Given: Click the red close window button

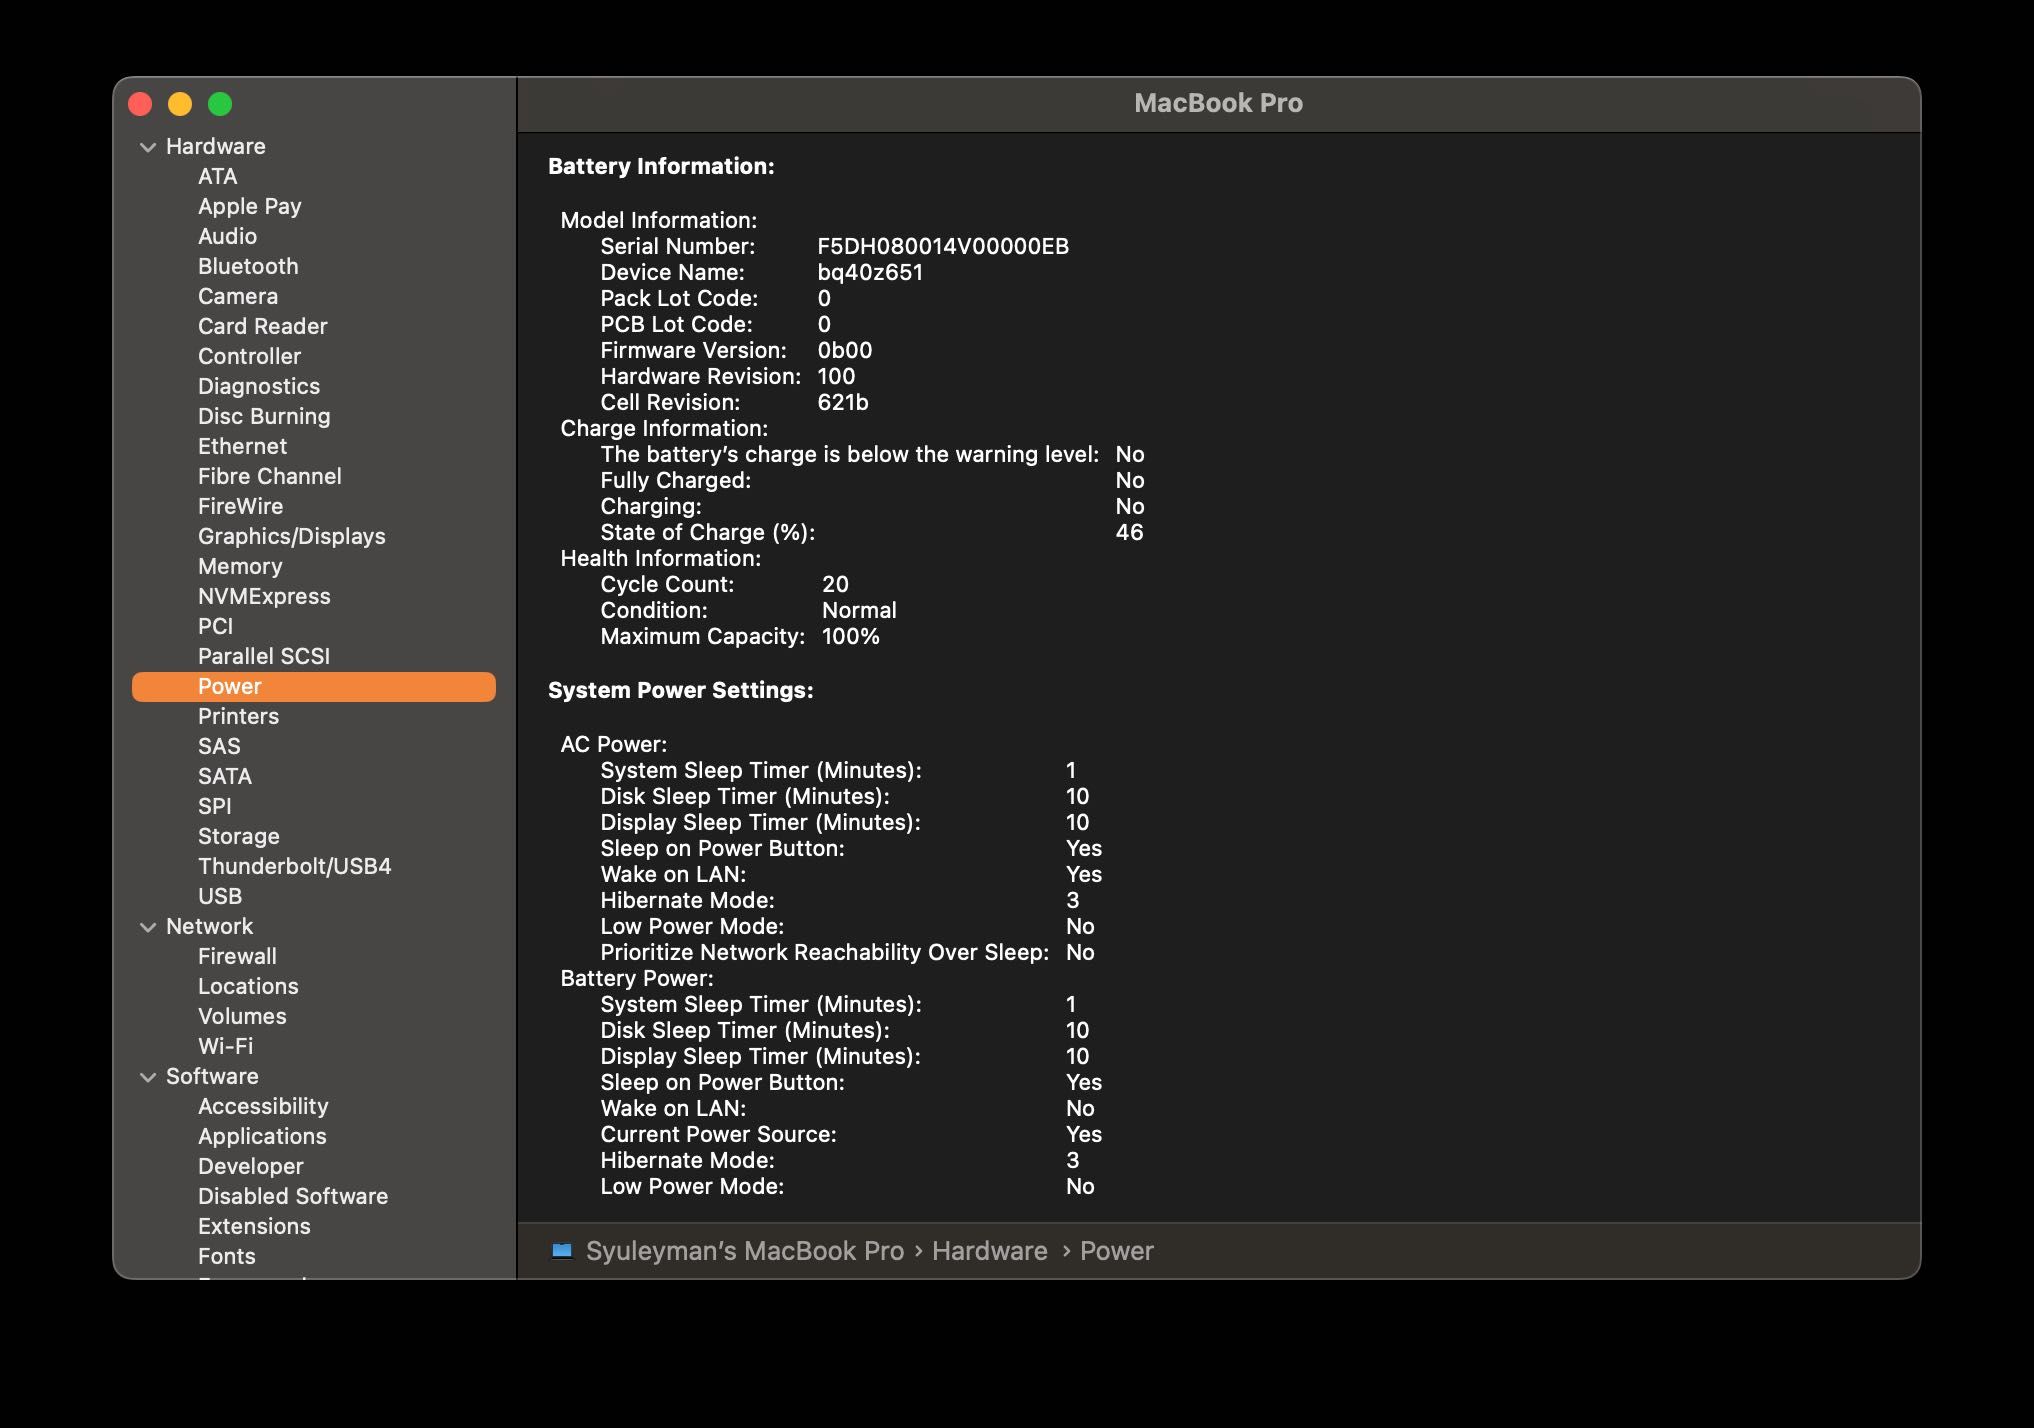Looking at the screenshot, I should [140, 104].
